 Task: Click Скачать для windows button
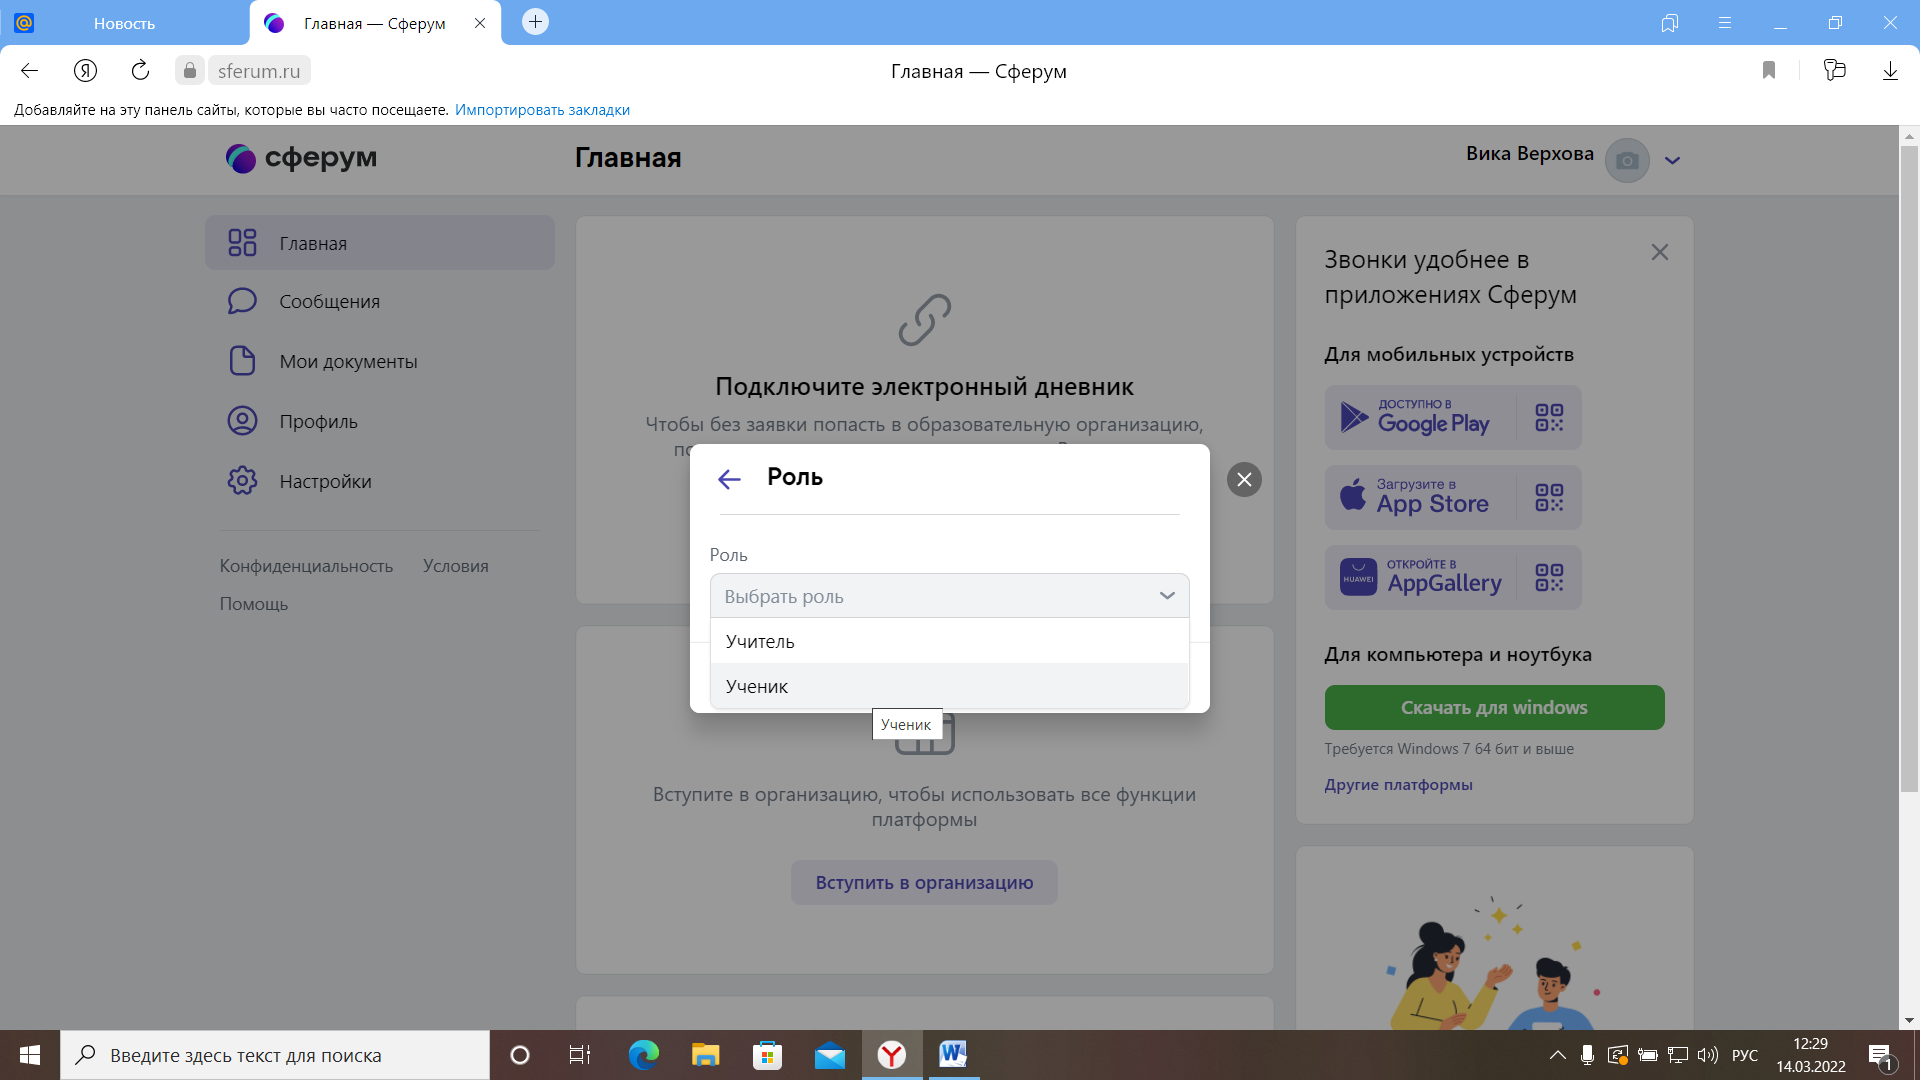tap(1494, 707)
